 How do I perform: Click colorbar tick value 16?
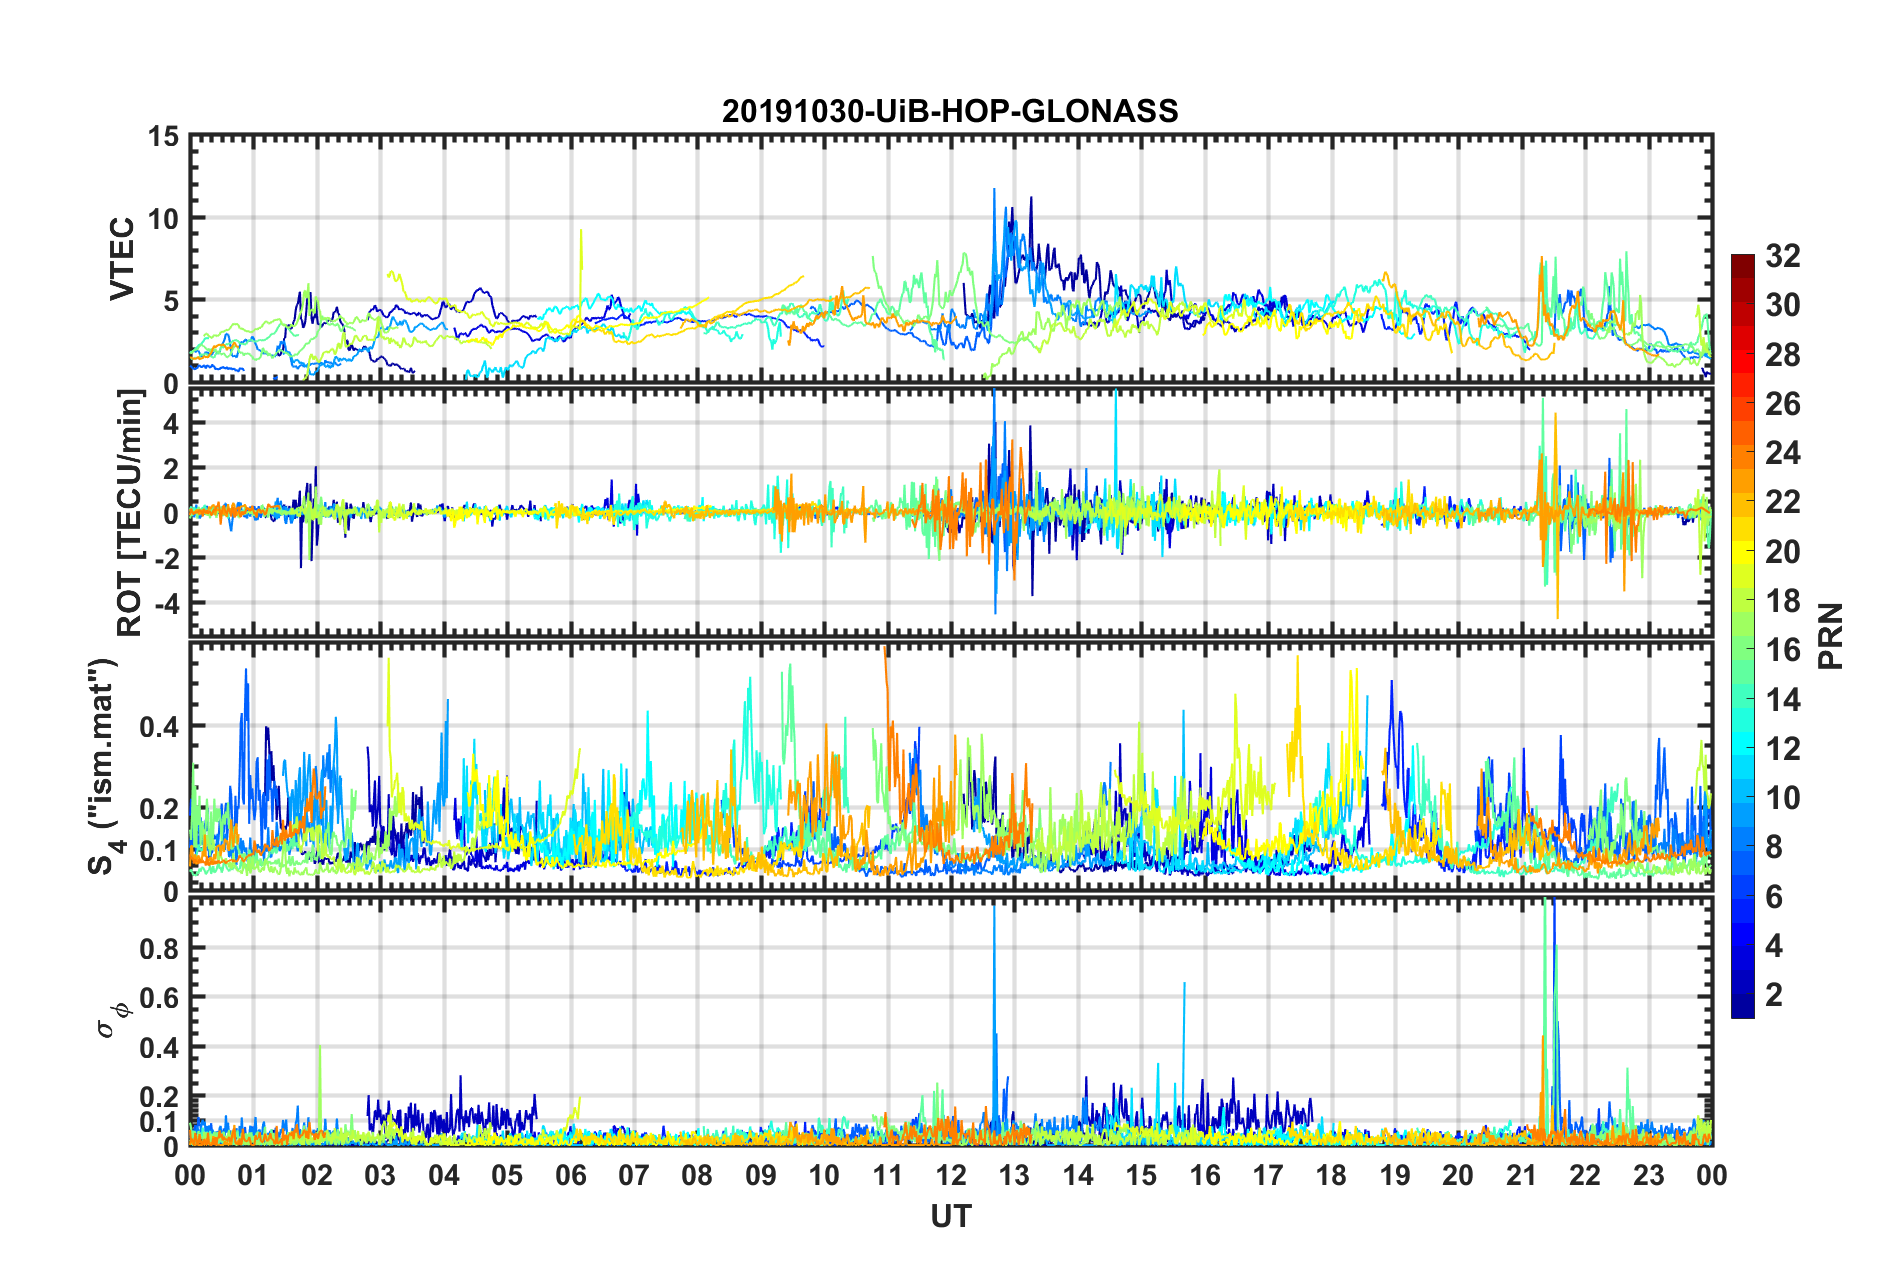(x=1781, y=650)
